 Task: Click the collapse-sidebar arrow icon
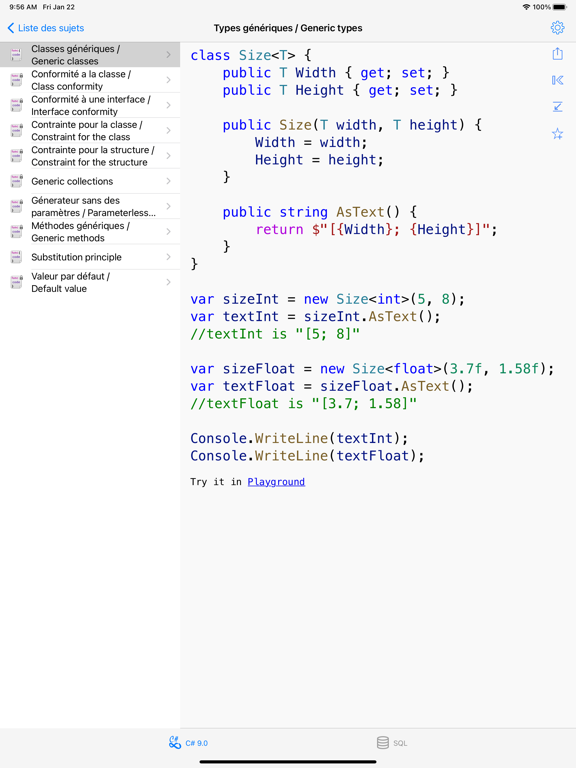pyautogui.click(x=557, y=80)
